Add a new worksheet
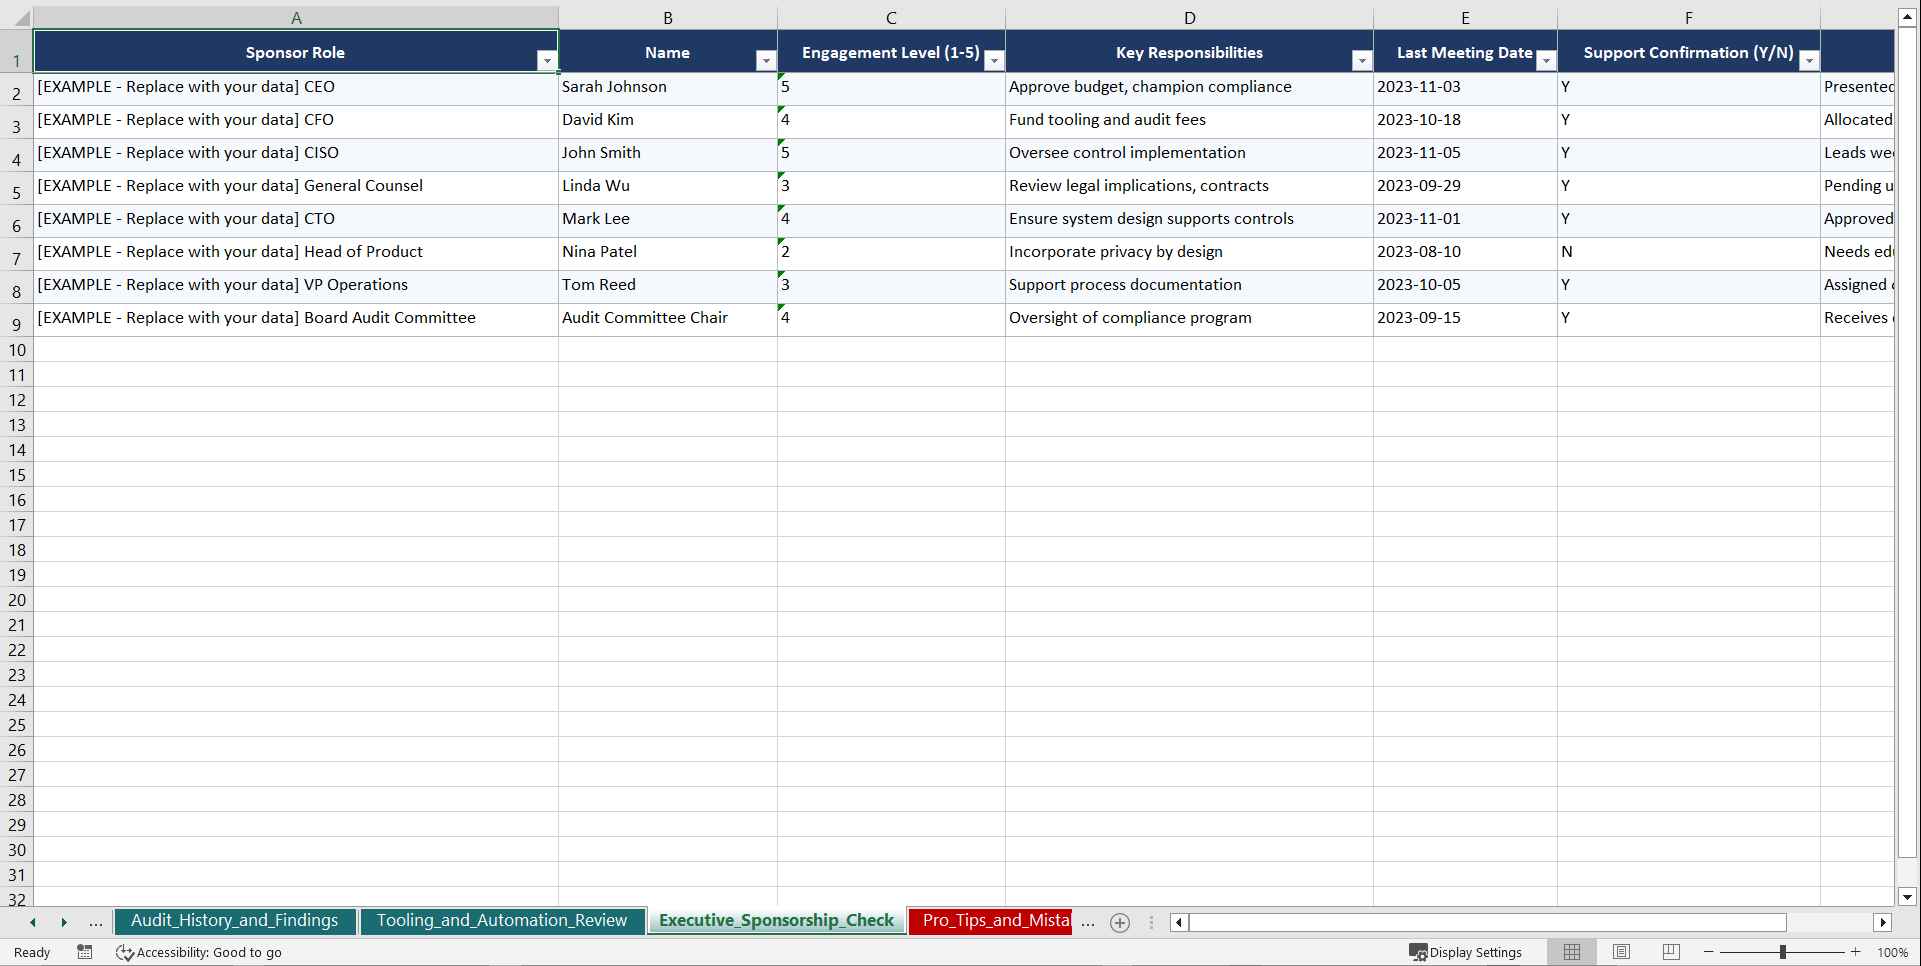Screen dimensions: 1921x966 point(1119,922)
